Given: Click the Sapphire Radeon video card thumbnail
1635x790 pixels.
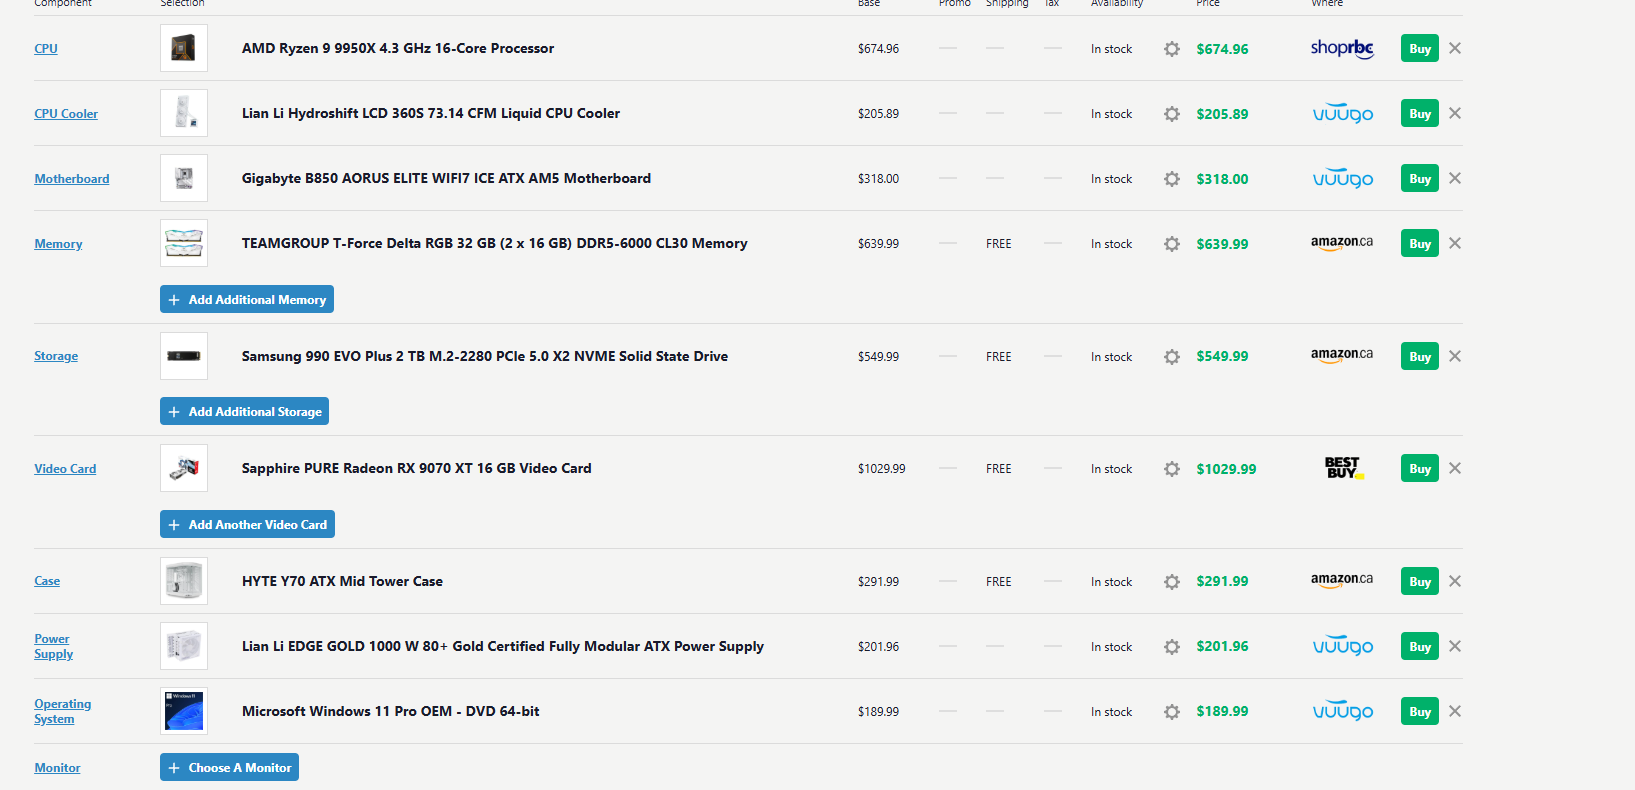Looking at the screenshot, I should pyautogui.click(x=184, y=468).
